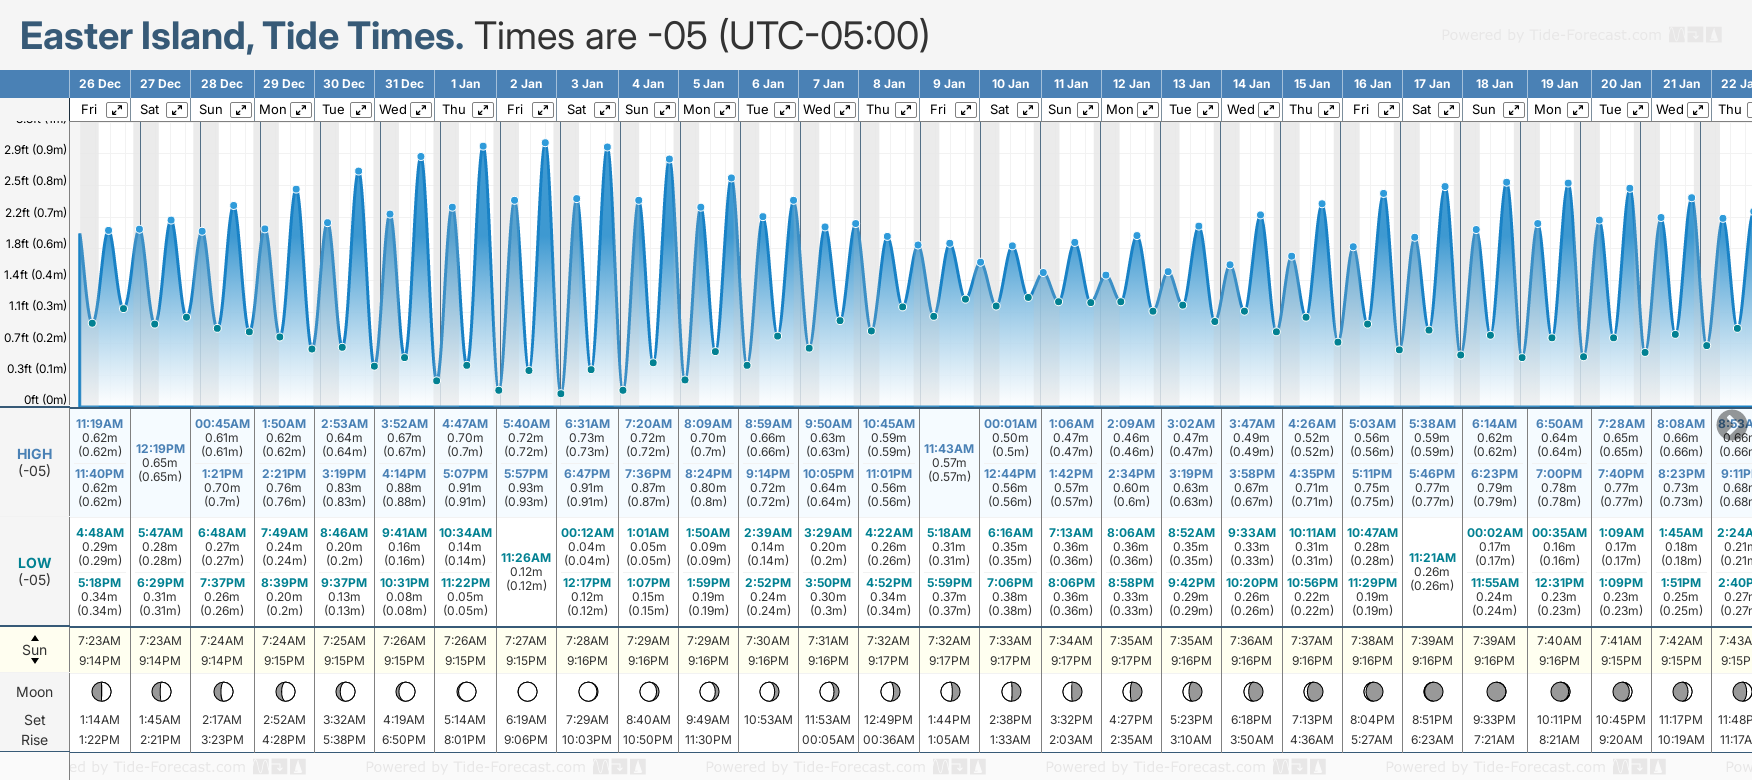Image resolution: width=1752 pixels, height=780 pixels.
Task: Click the 11:19AM high tide time on 26 Dec
Action: [99, 424]
